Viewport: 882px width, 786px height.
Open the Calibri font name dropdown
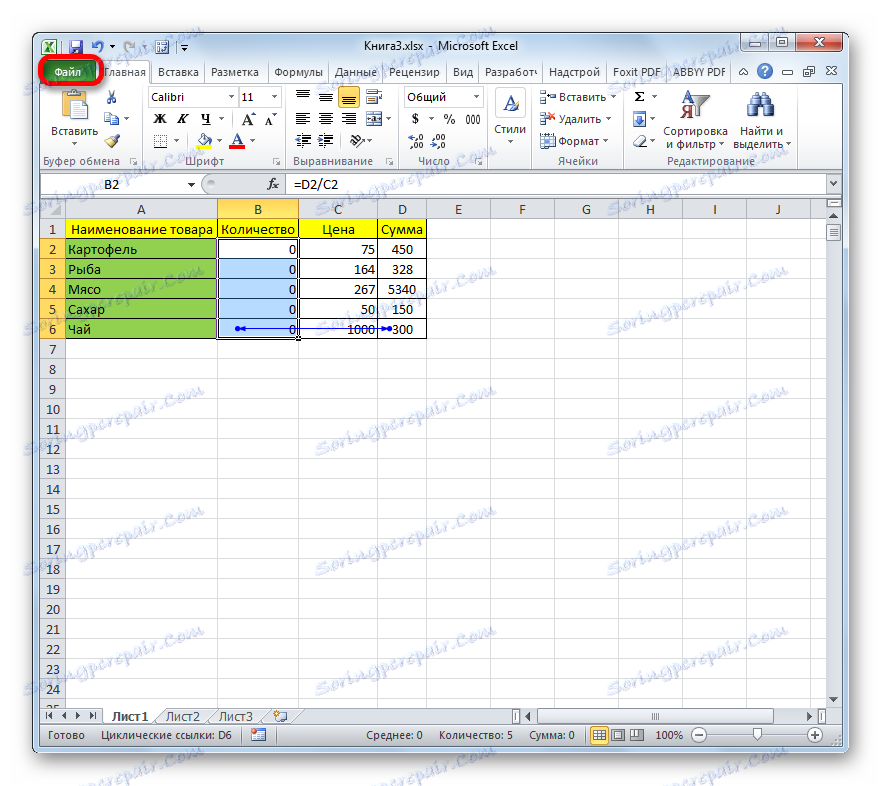(231, 97)
